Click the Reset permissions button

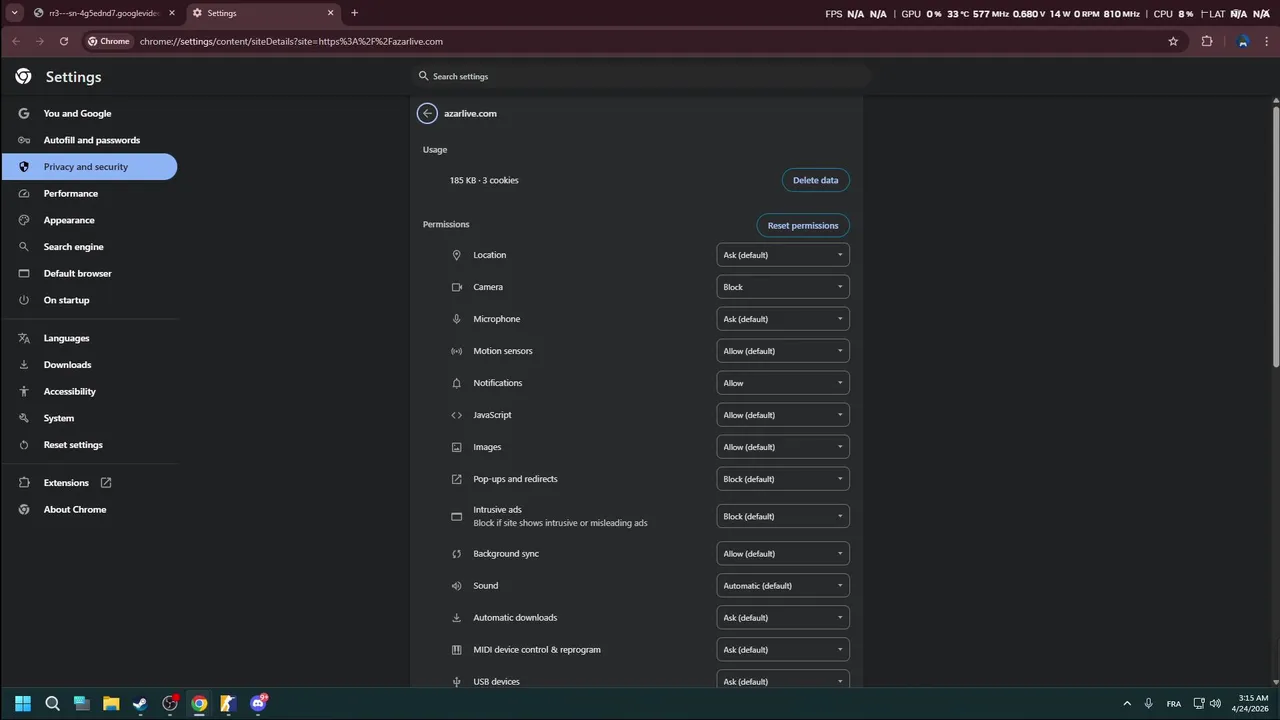(802, 225)
